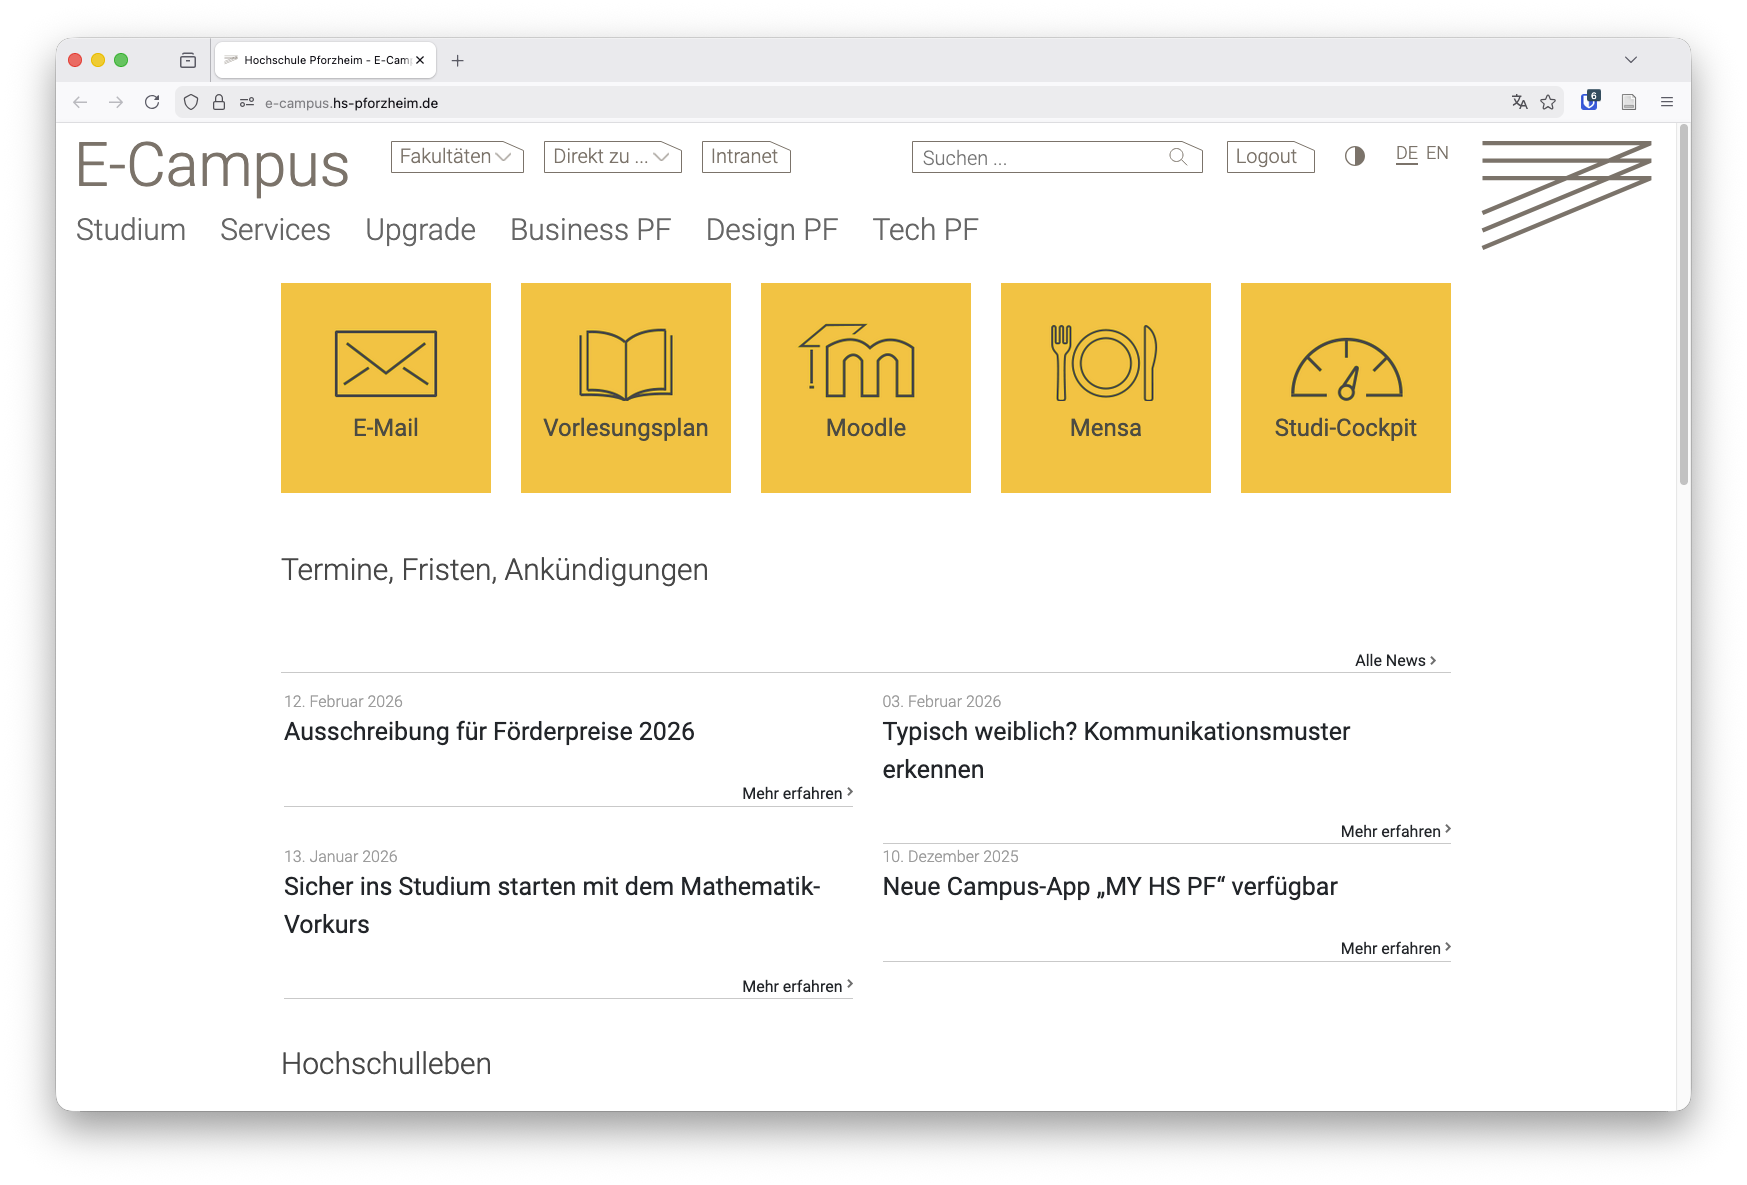The width and height of the screenshot is (1747, 1185).
Task: Switch the language to EN
Action: 1438,153
